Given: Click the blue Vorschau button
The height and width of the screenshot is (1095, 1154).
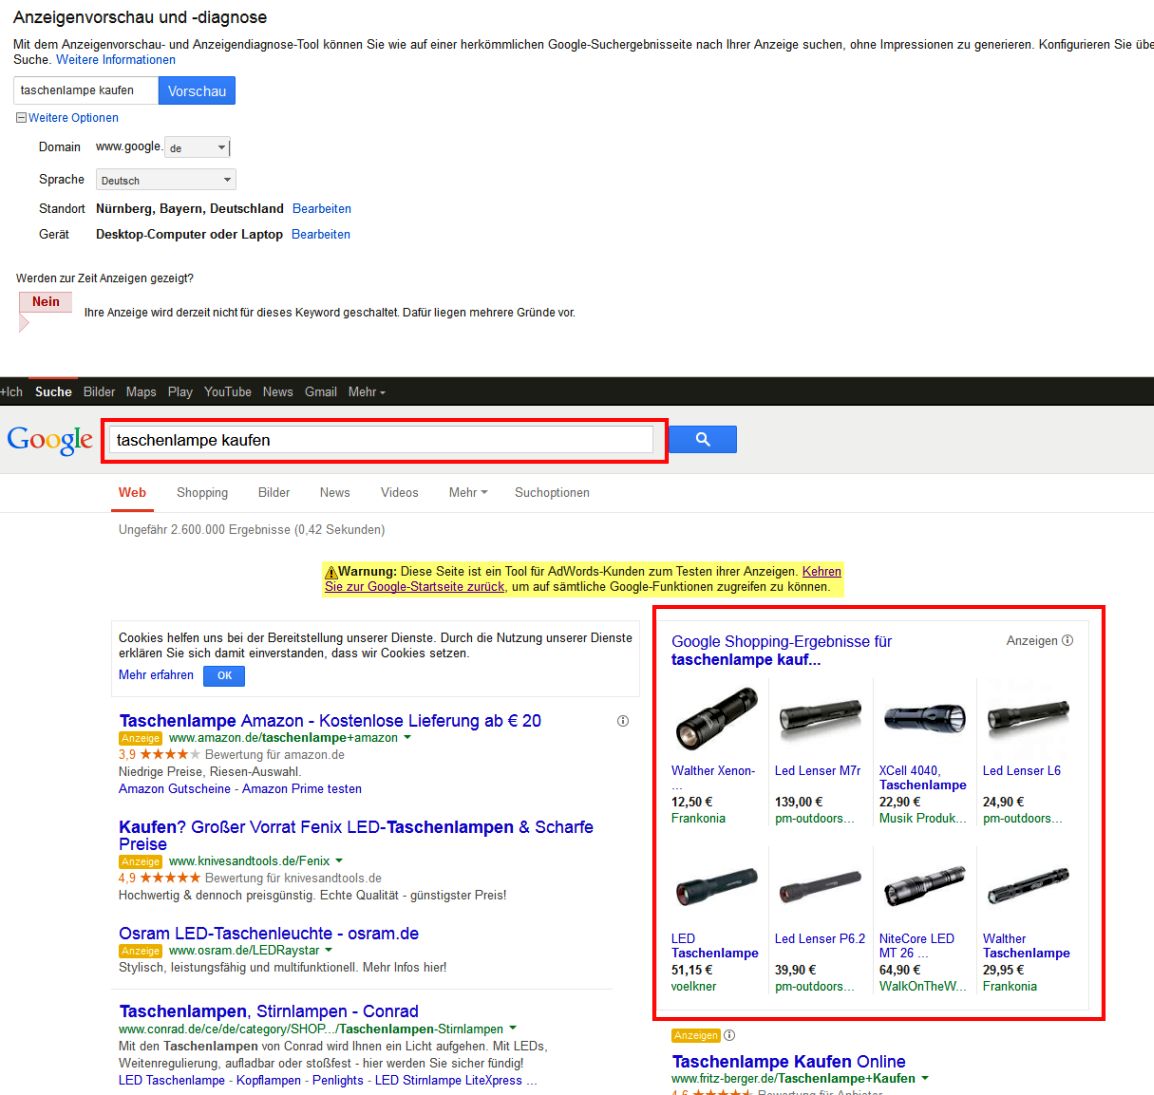Looking at the screenshot, I should click(197, 91).
